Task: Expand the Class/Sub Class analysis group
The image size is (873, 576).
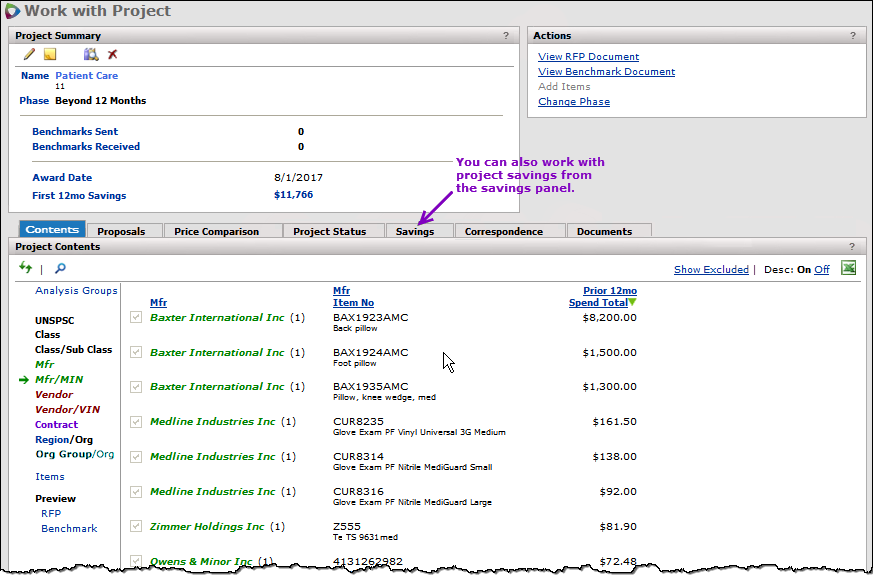Action: coord(73,350)
